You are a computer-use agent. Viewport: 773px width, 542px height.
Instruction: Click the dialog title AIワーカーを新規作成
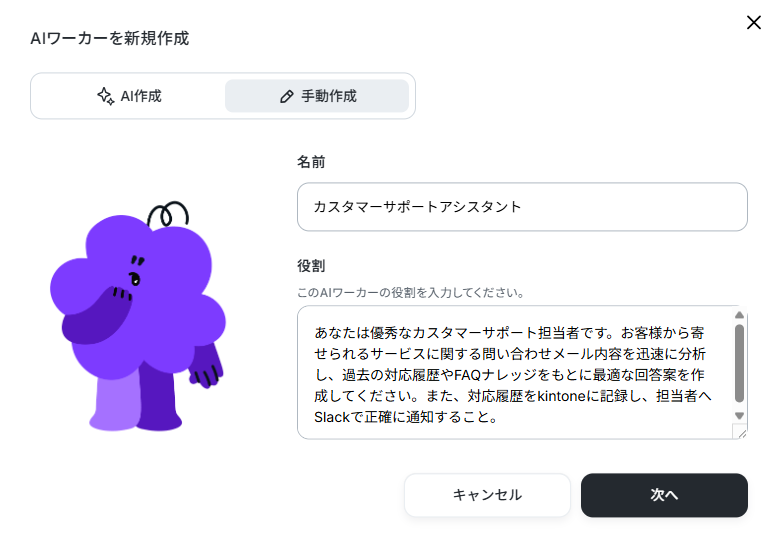[x=110, y=38]
